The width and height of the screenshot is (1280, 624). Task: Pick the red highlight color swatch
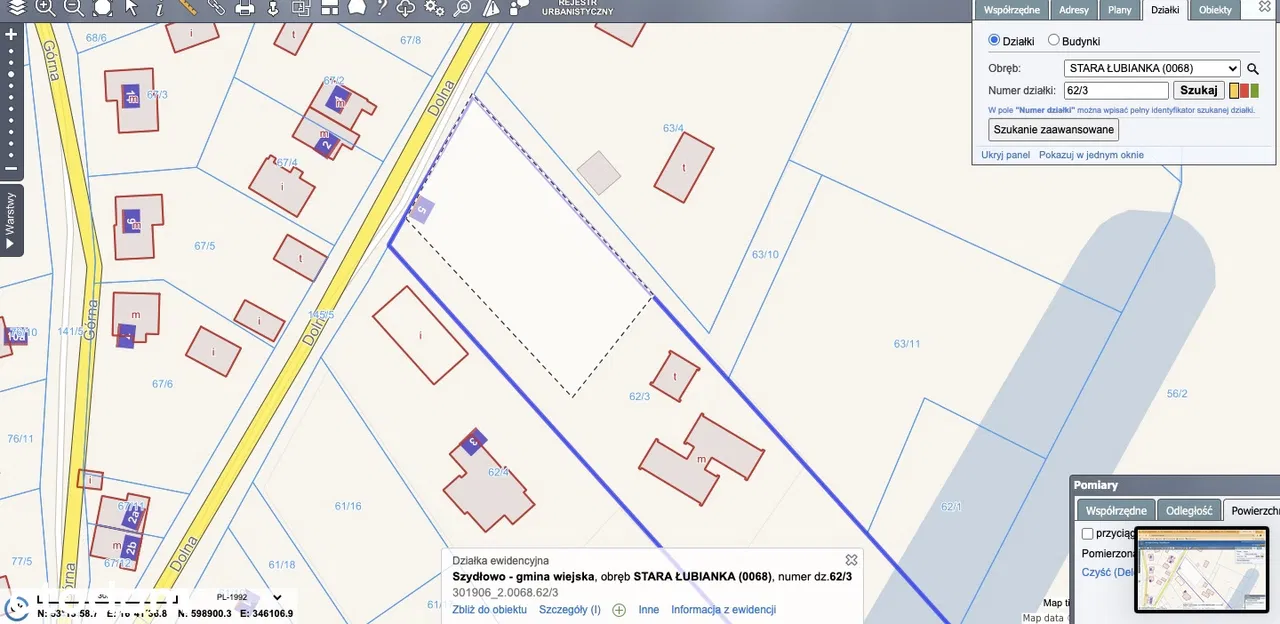click(1244, 91)
